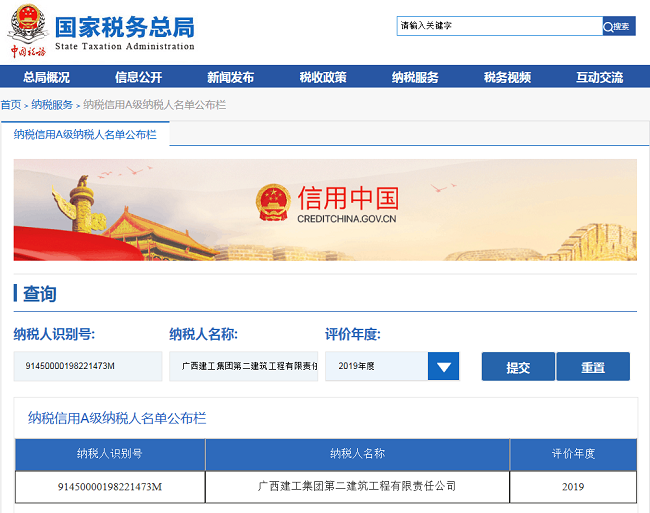
Task: Open the 评价年度 dropdown arrow
Action: 443,367
